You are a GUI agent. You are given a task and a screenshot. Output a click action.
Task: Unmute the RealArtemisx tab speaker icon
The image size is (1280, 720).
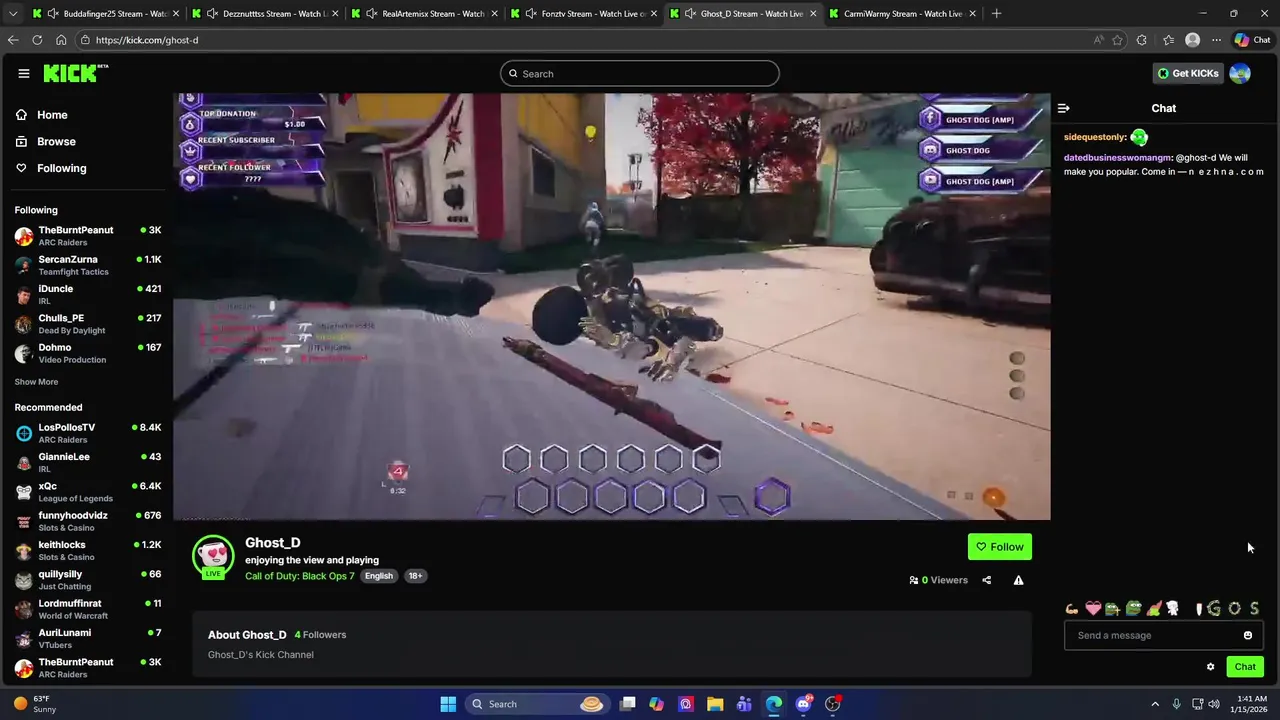(x=372, y=14)
